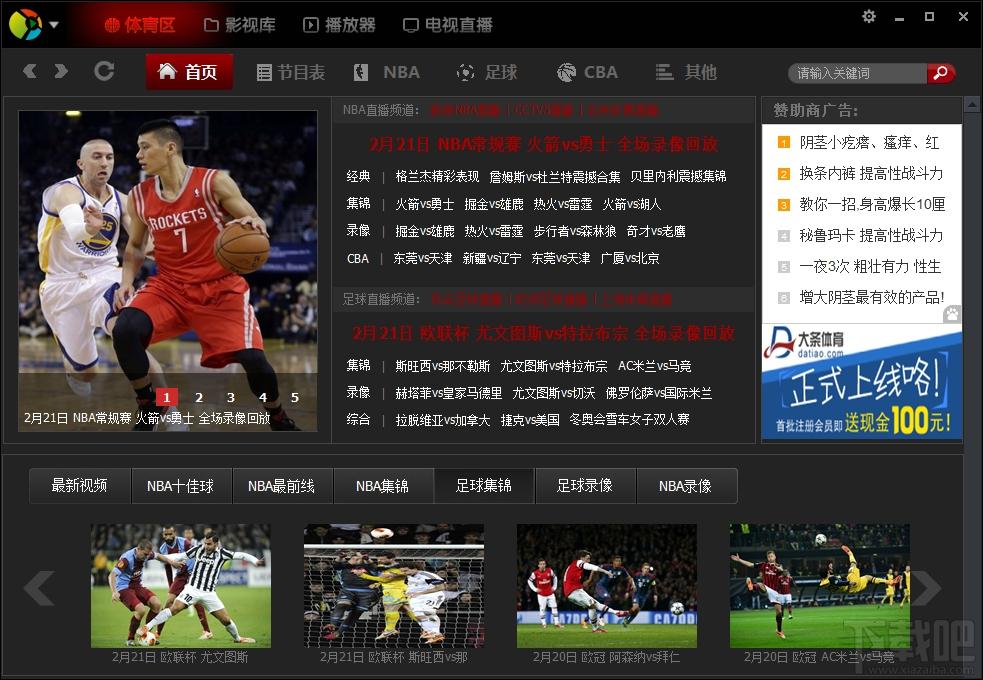Select slide 4 in the carousel
The image size is (983, 680).
(x=263, y=397)
